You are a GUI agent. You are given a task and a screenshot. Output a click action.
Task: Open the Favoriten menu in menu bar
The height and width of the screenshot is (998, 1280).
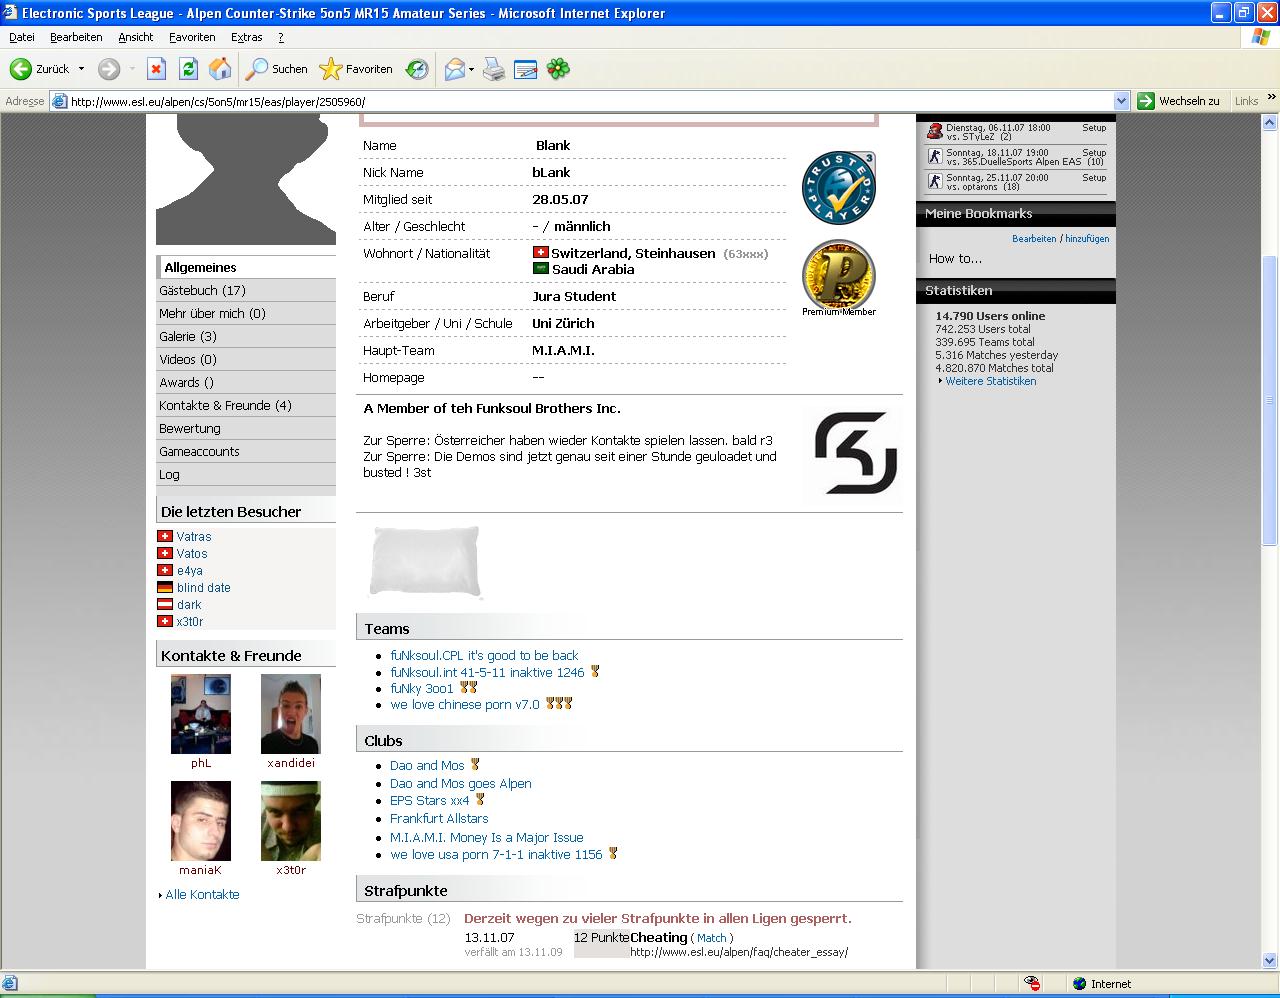192,37
